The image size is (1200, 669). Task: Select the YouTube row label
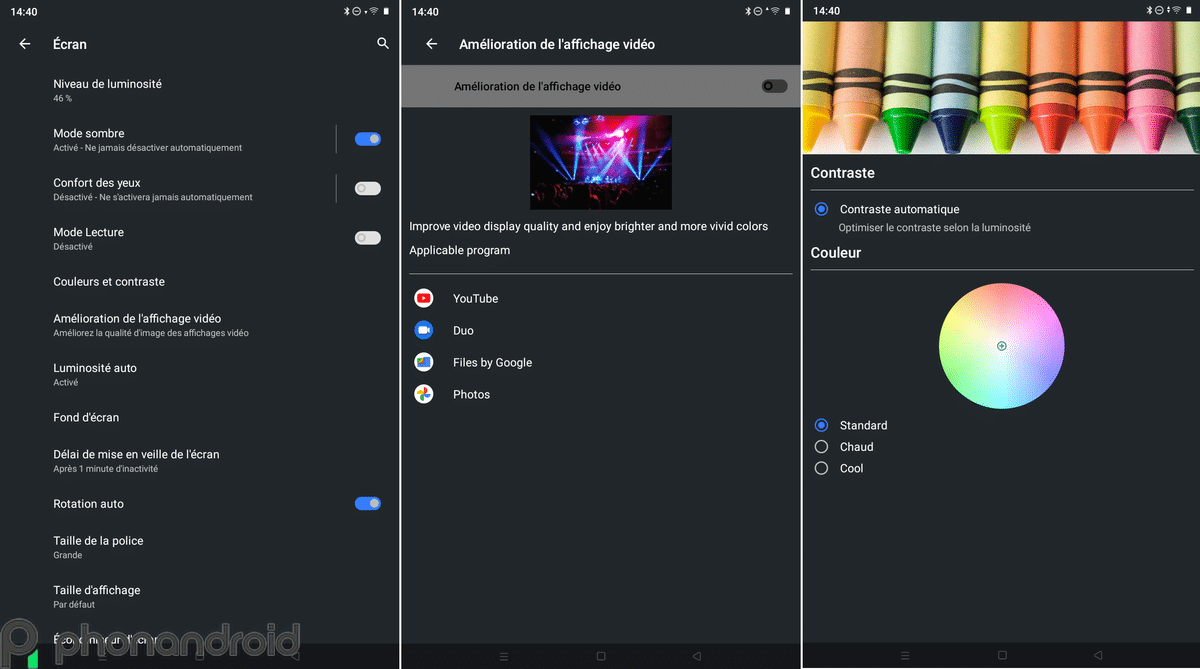[475, 299]
